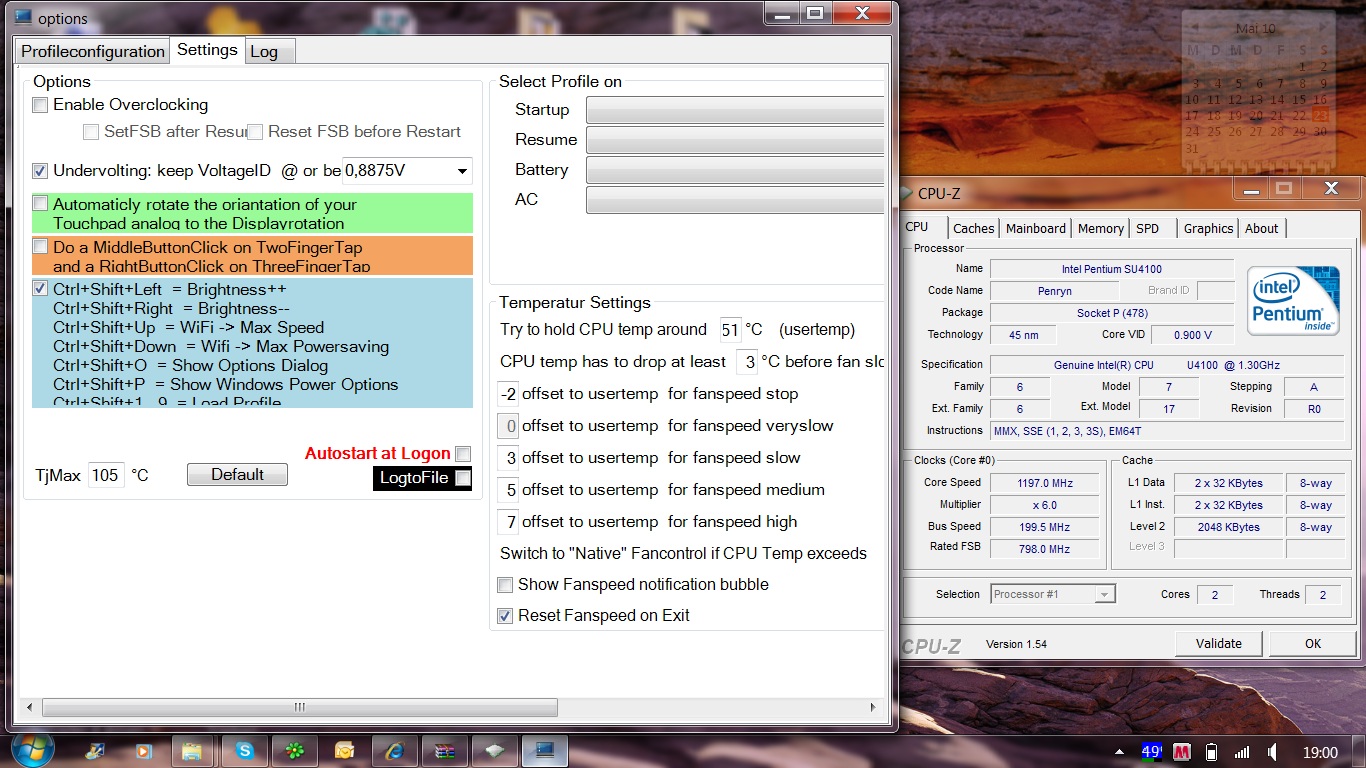Open ICQ green flower taskbar icon

[x=294, y=751]
